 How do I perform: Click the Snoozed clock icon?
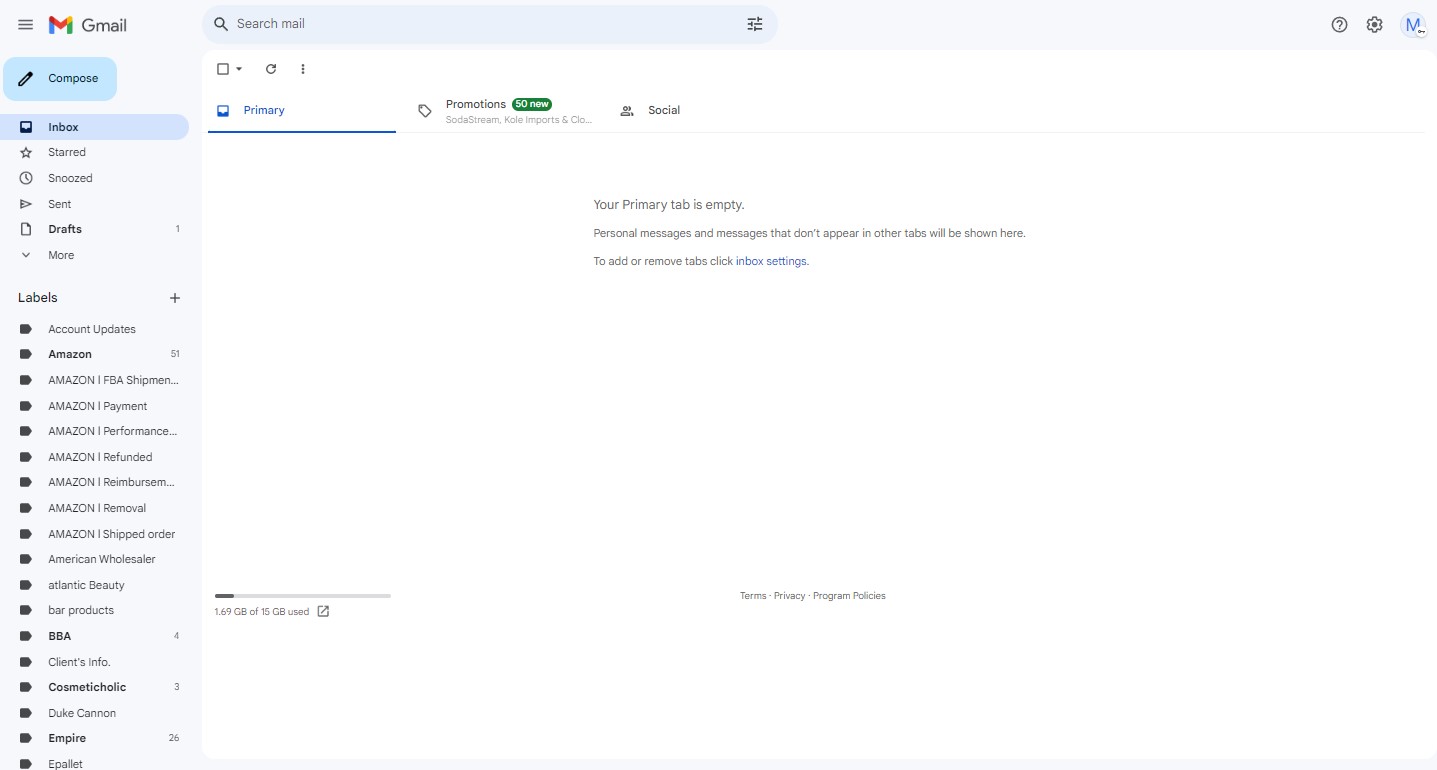coord(26,178)
